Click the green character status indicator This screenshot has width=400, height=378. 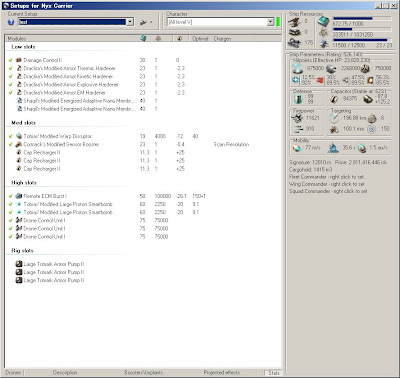pos(278,22)
